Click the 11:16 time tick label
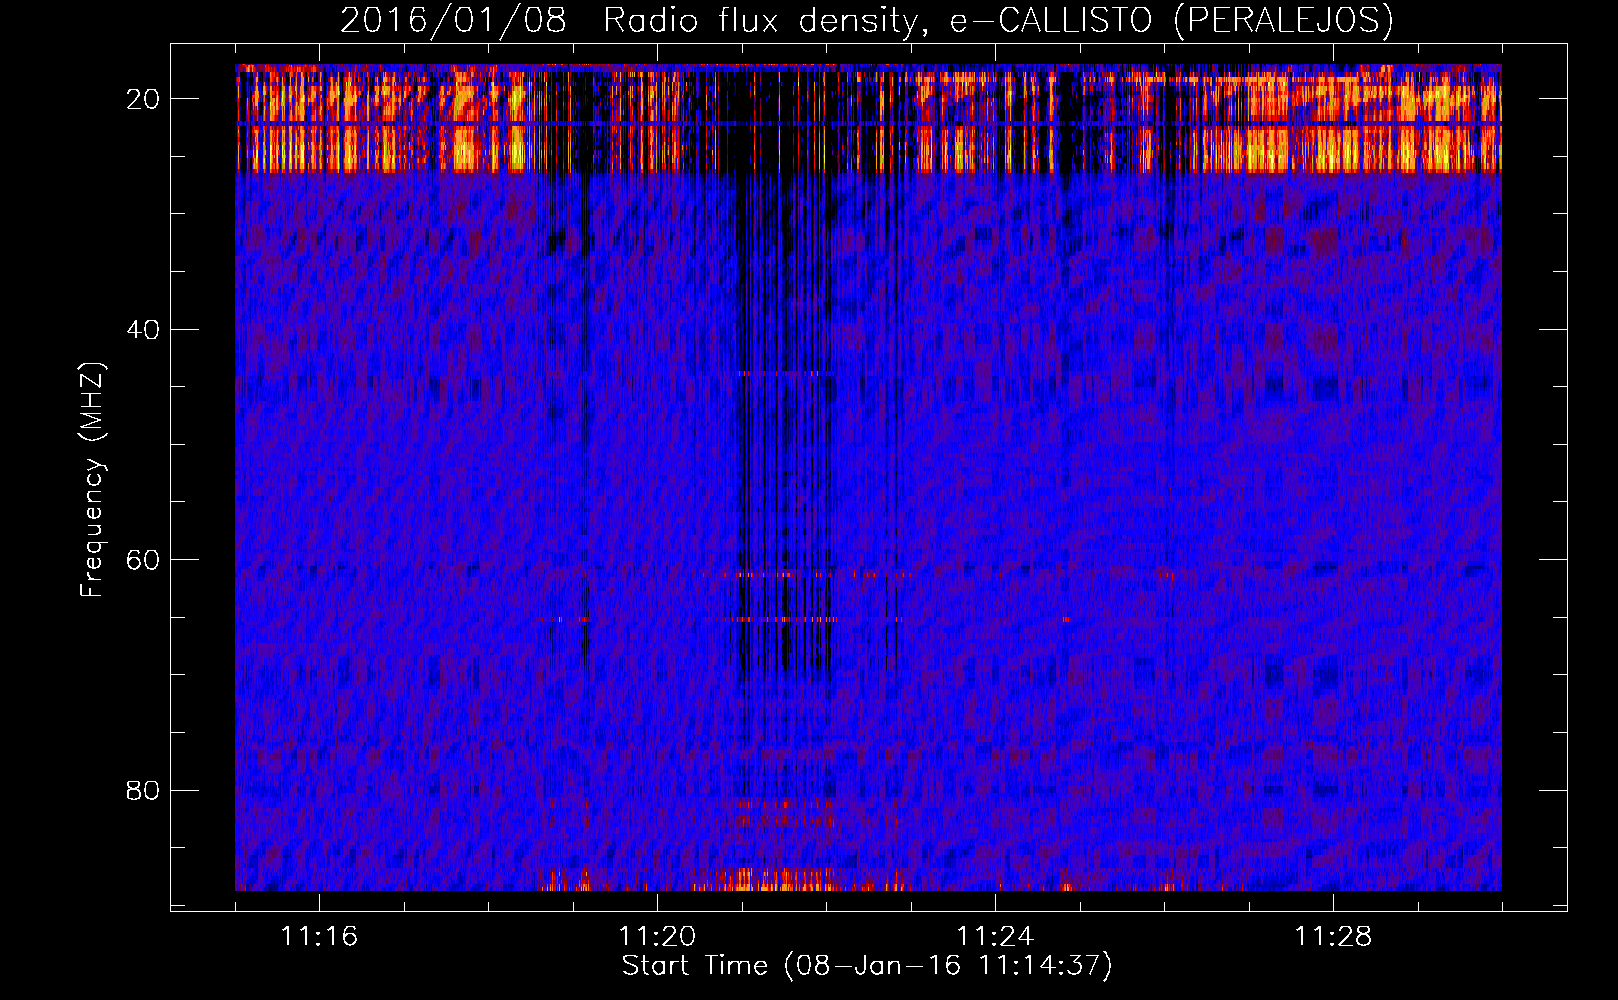1618x1000 pixels. (x=319, y=937)
